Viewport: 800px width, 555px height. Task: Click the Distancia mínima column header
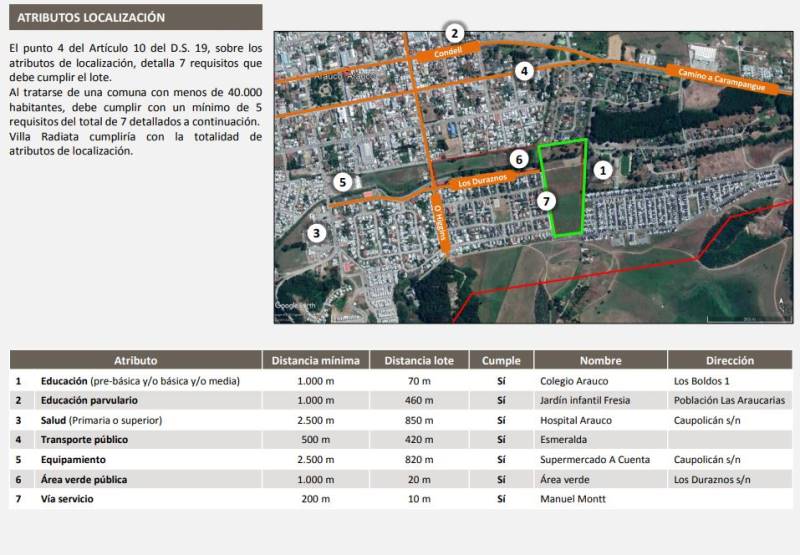(315, 361)
